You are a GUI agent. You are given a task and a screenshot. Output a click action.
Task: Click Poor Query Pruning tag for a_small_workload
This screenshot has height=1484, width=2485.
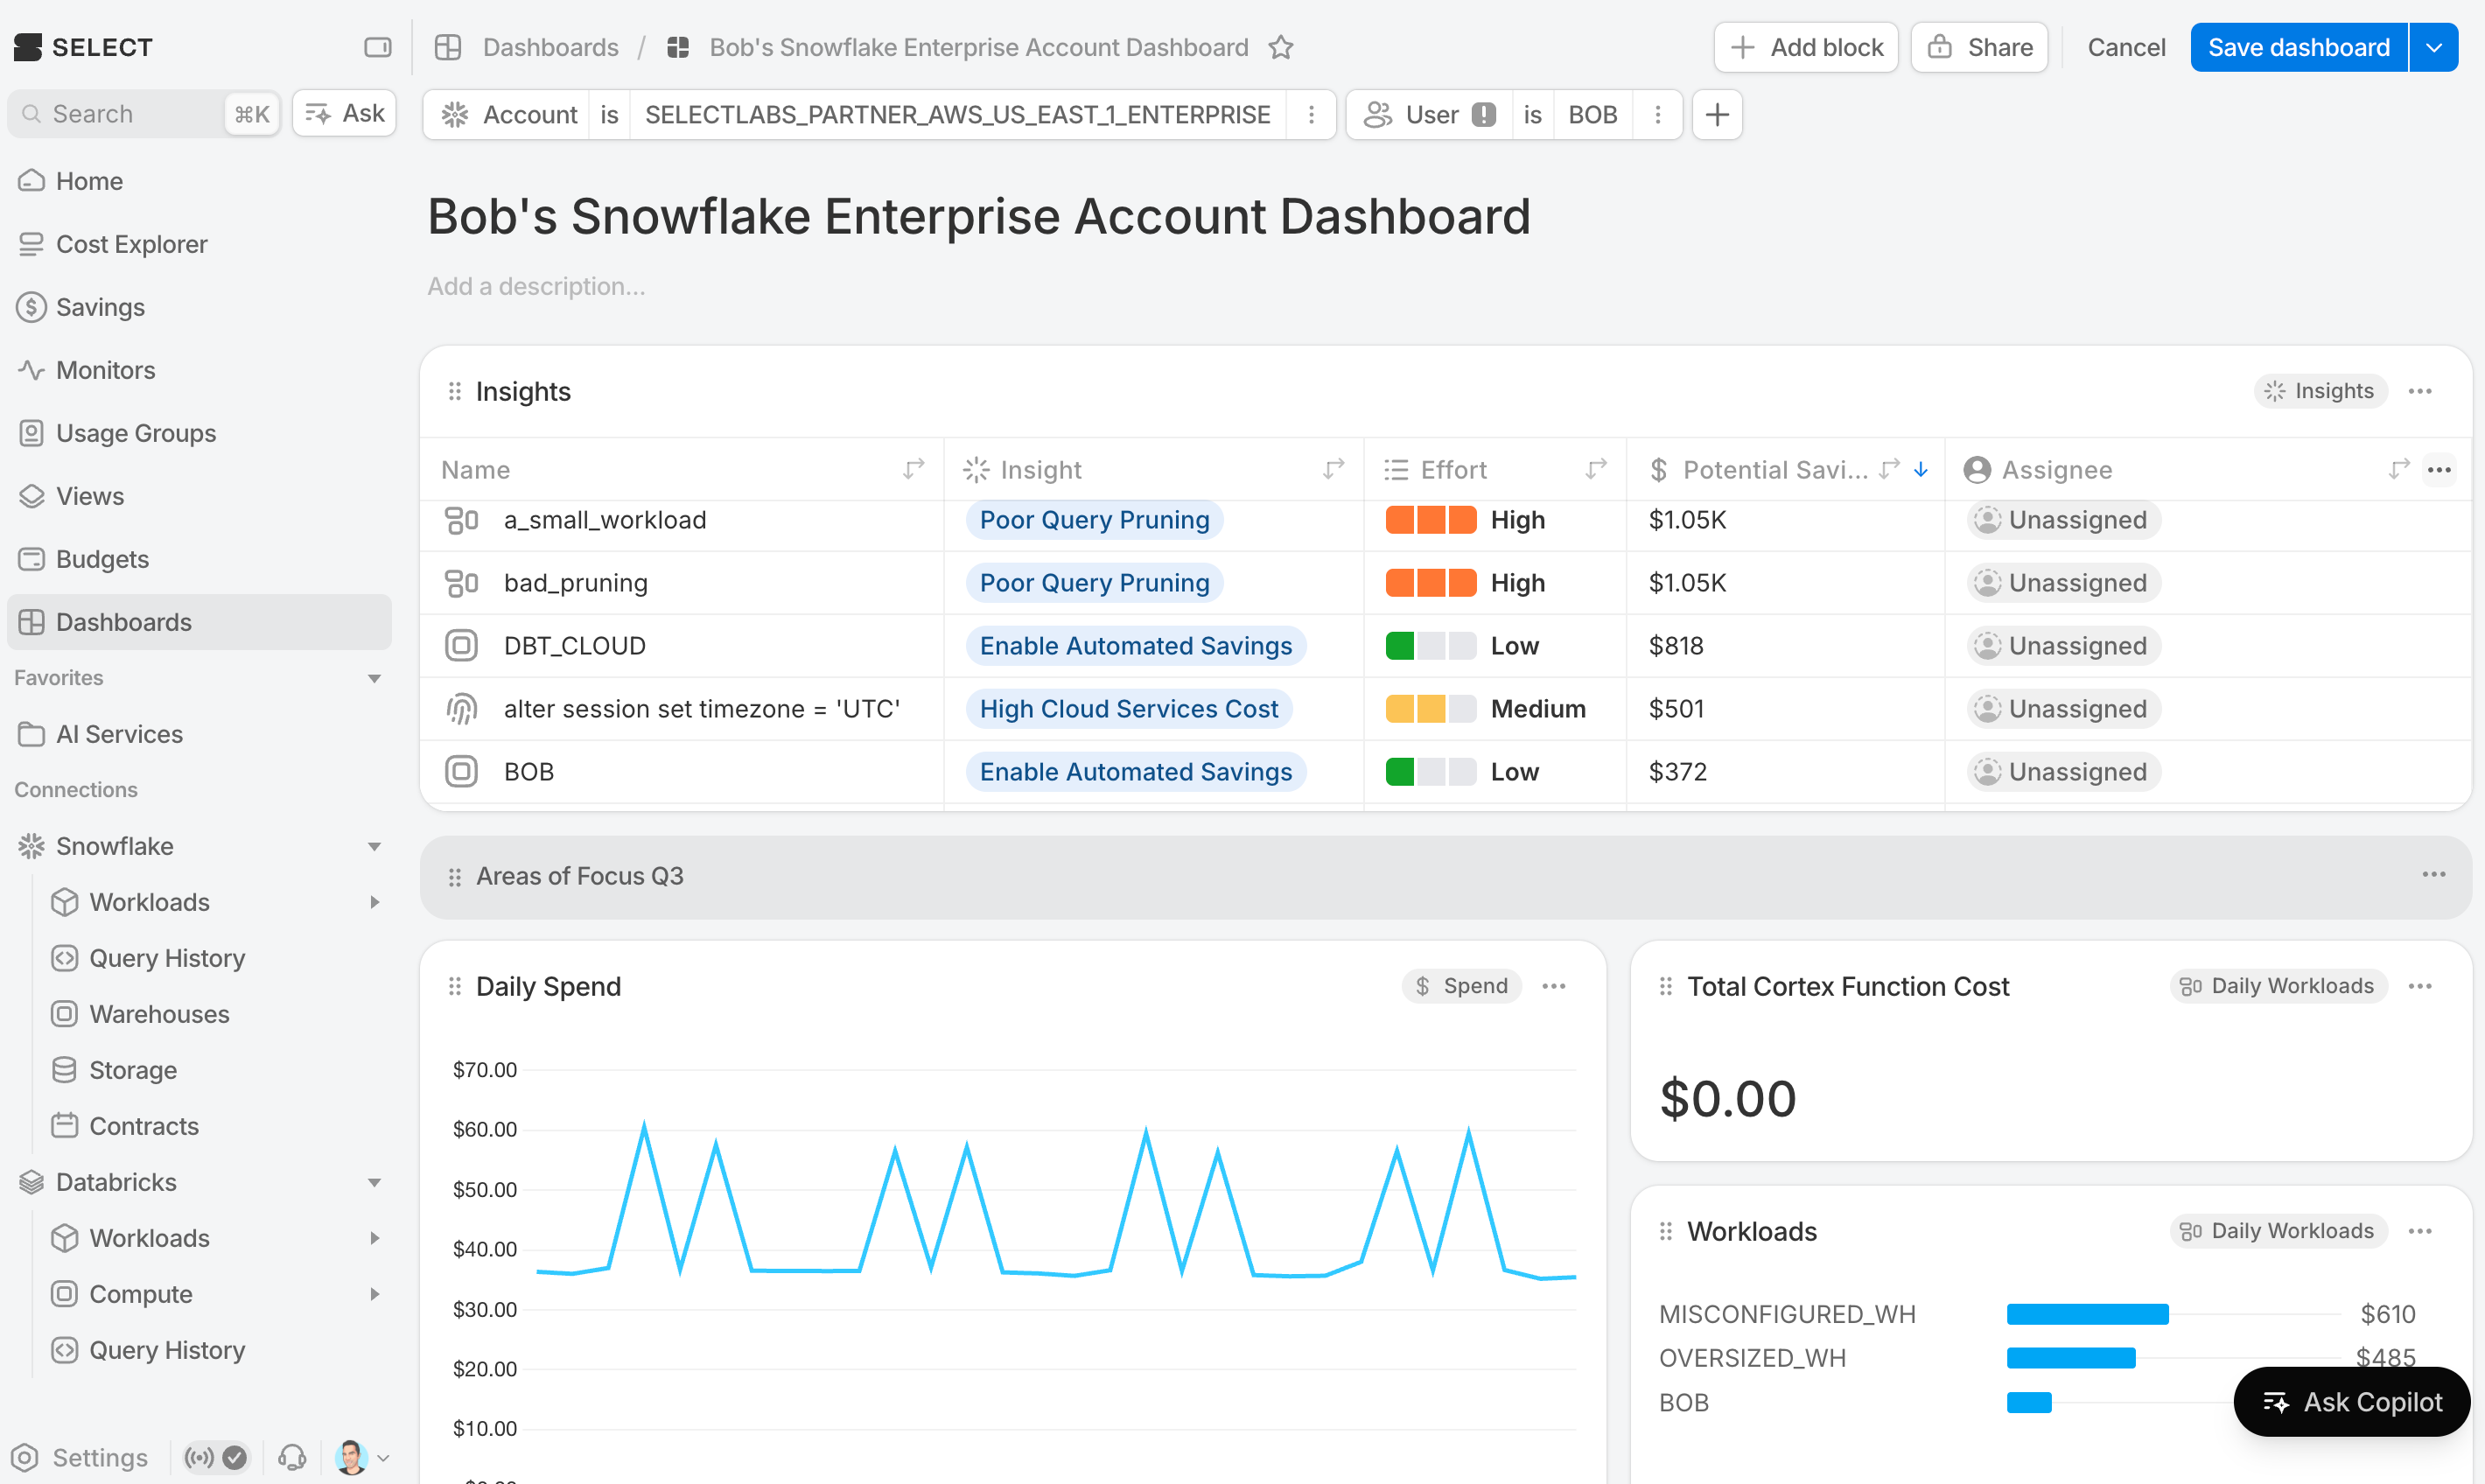coord(1094,520)
